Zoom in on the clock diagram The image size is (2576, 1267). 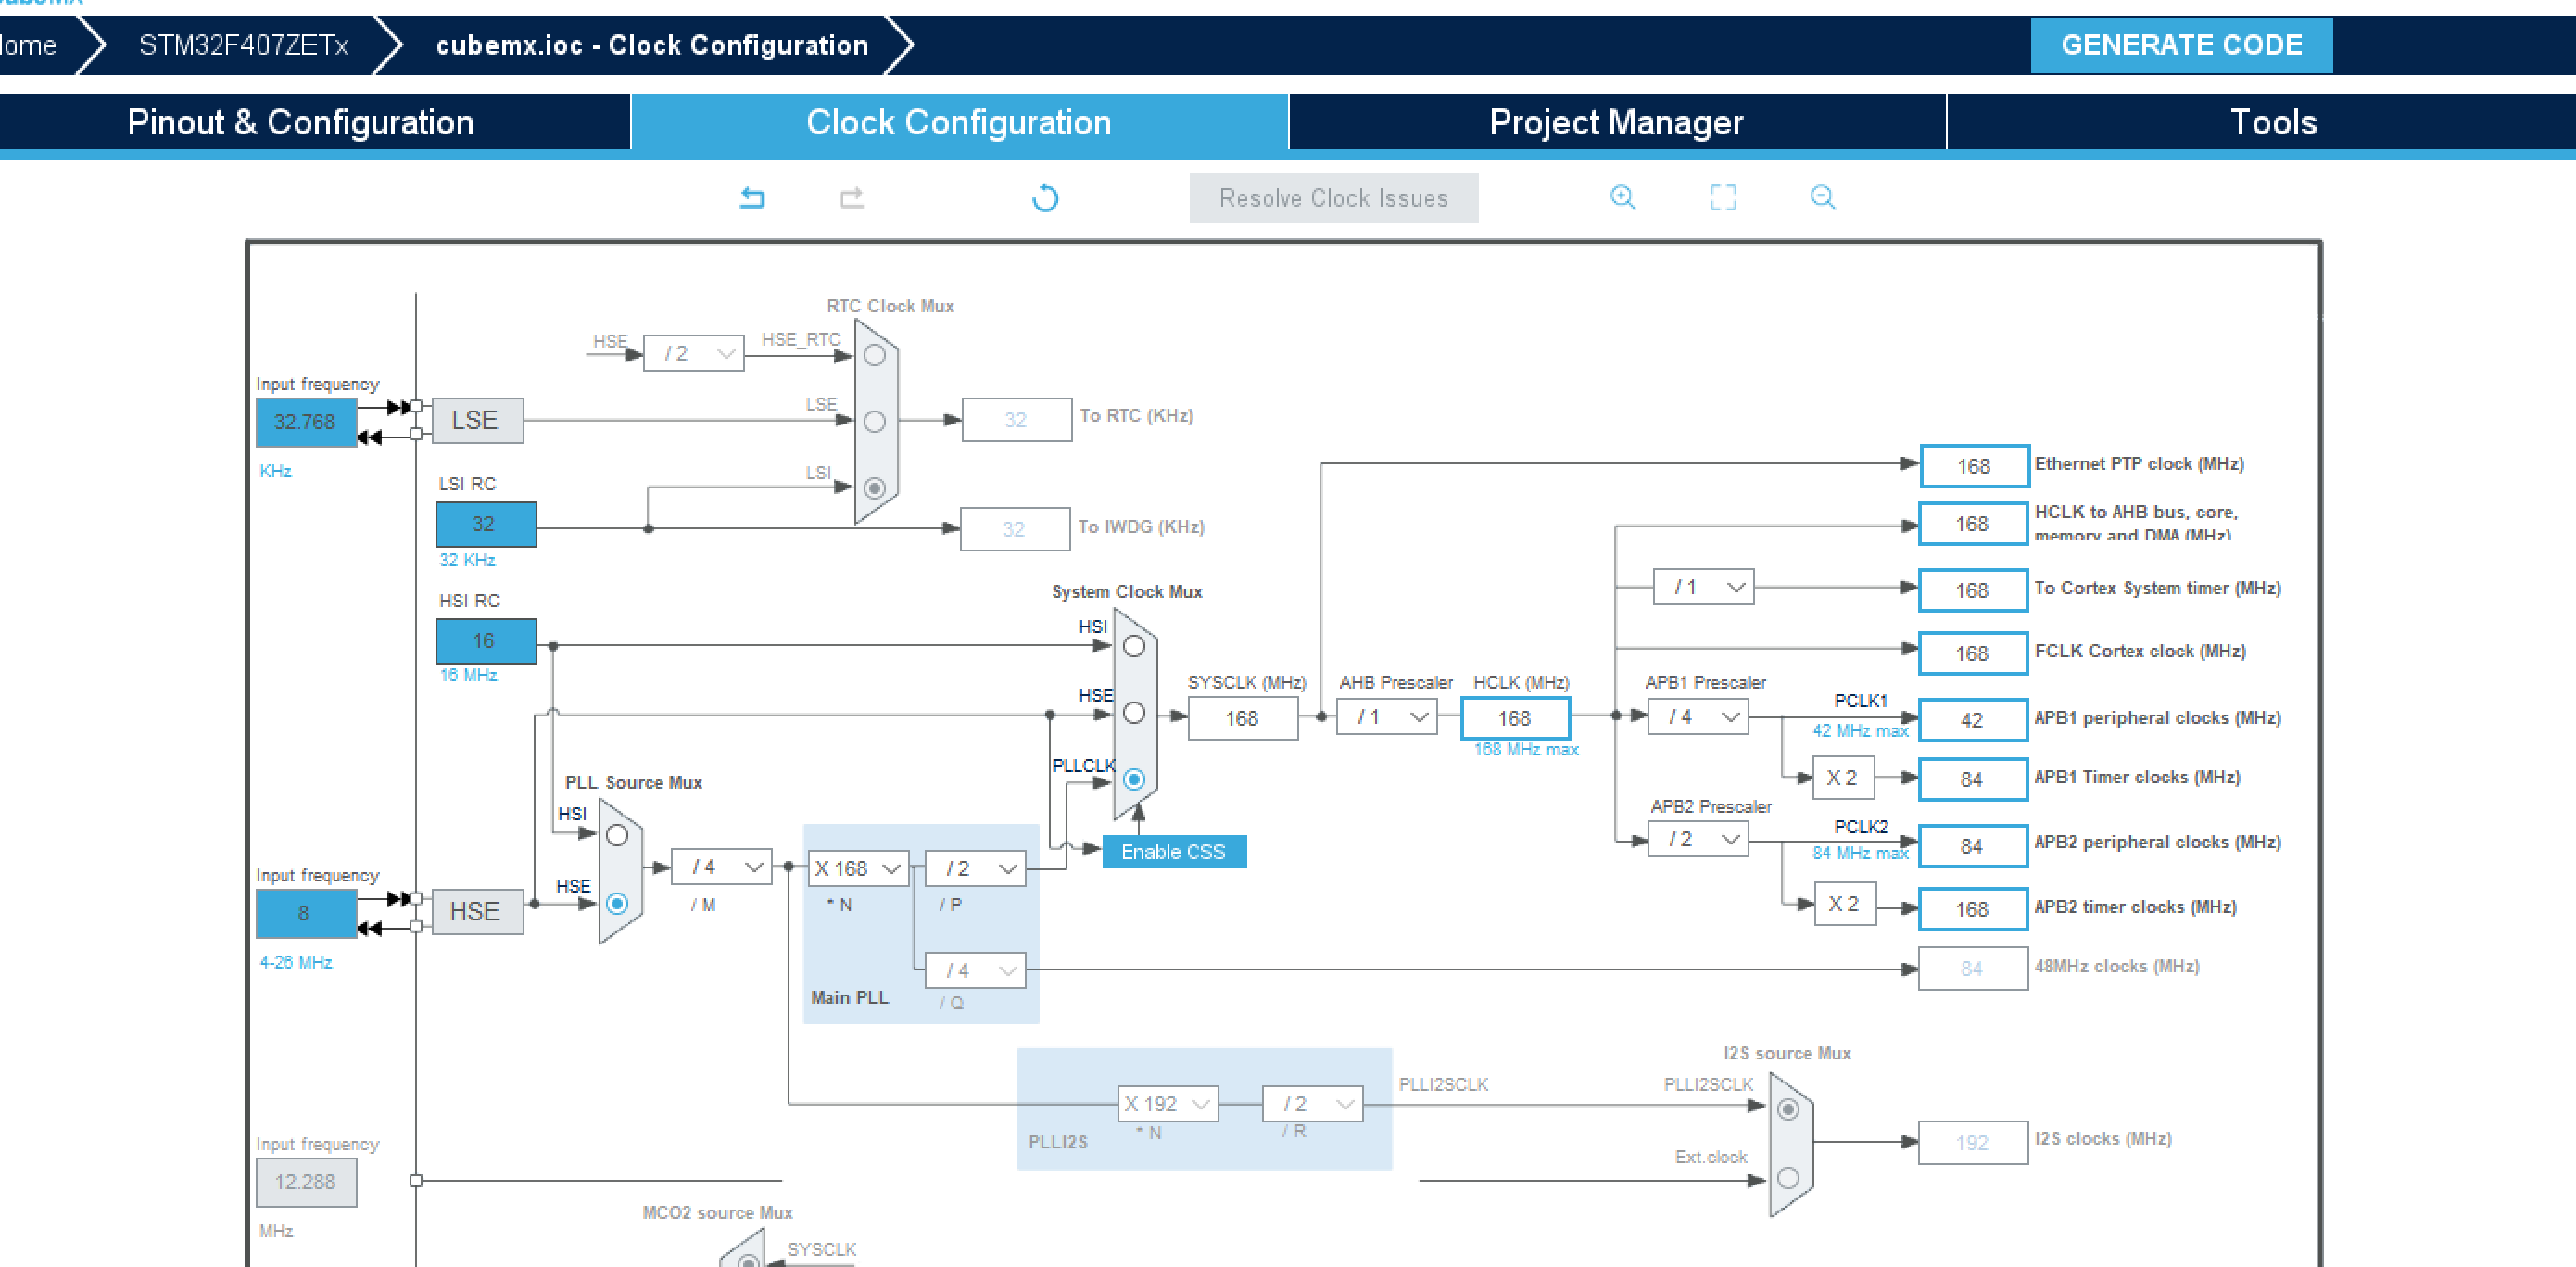pyautogui.click(x=1623, y=197)
